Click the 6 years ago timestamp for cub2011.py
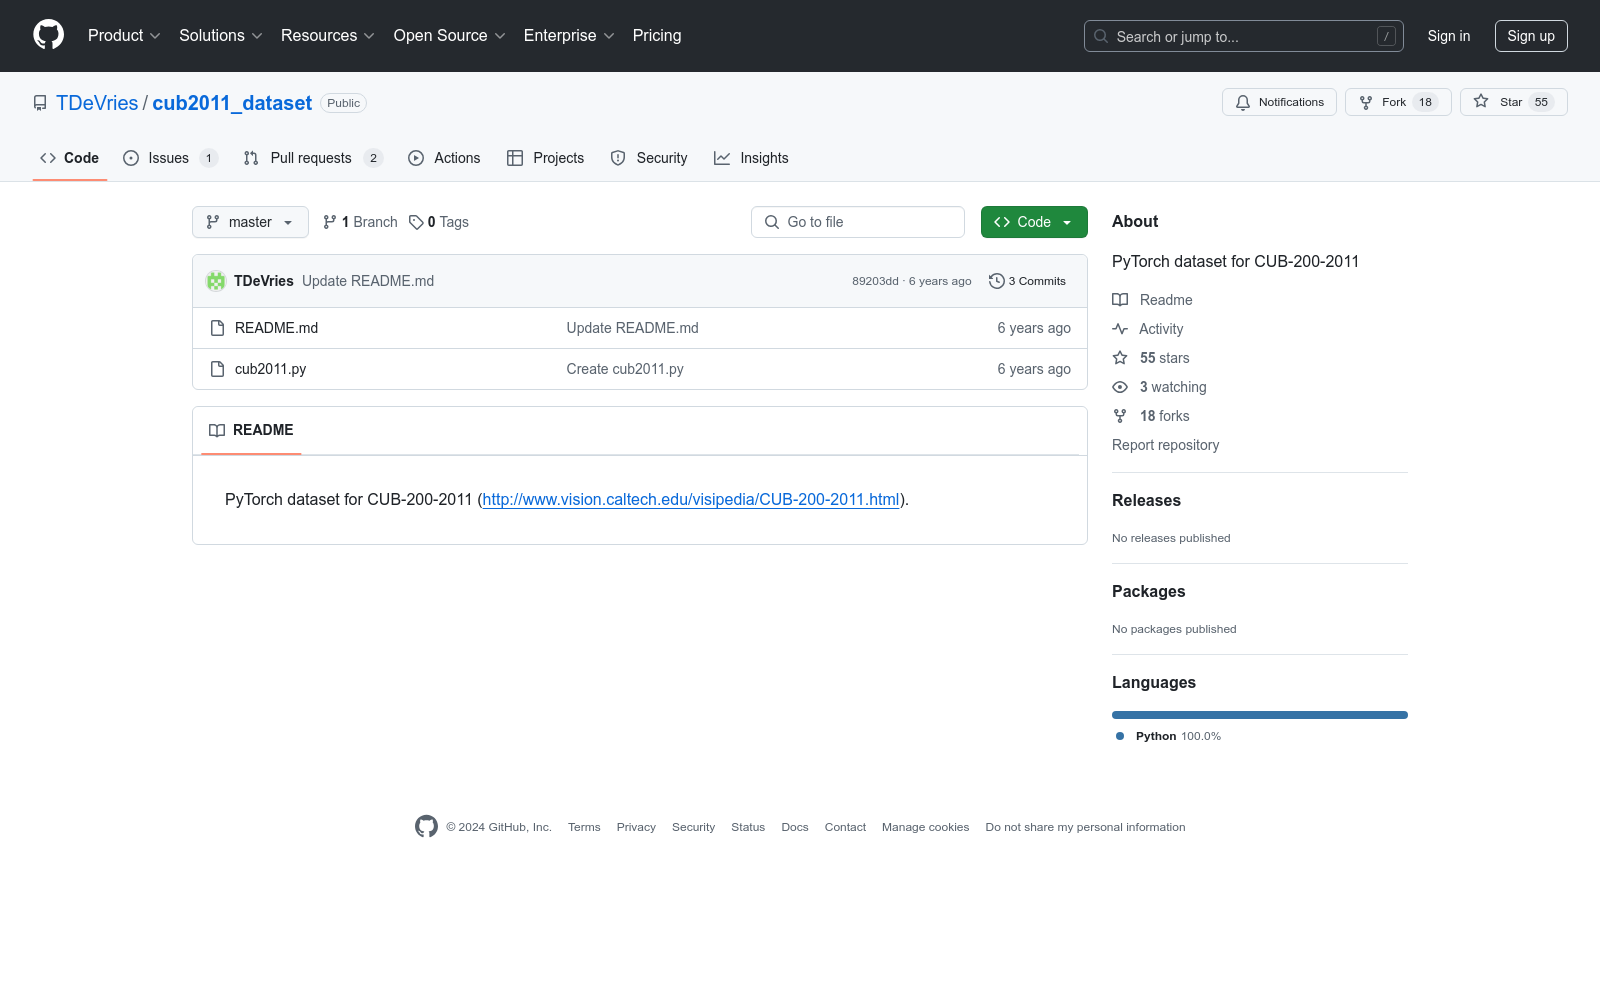 coord(1034,369)
